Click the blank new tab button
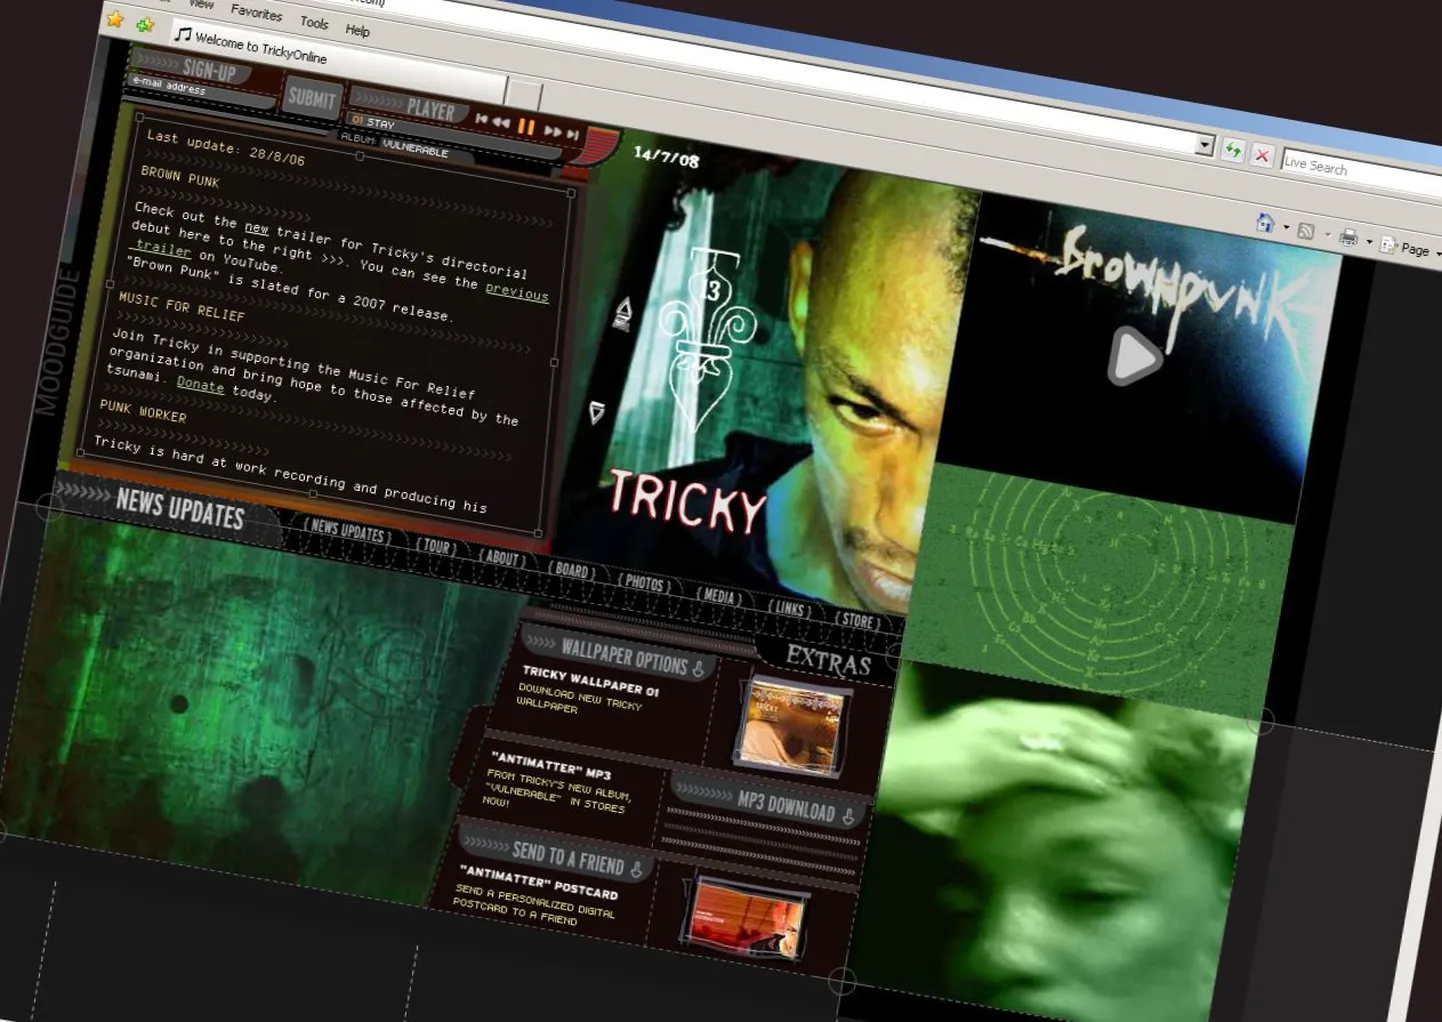 pyautogui.click(x=523, y=94)
